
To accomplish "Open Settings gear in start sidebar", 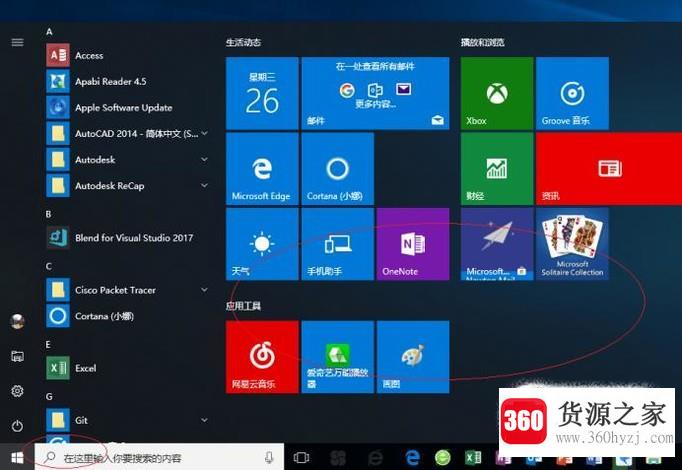I will 17,391.
